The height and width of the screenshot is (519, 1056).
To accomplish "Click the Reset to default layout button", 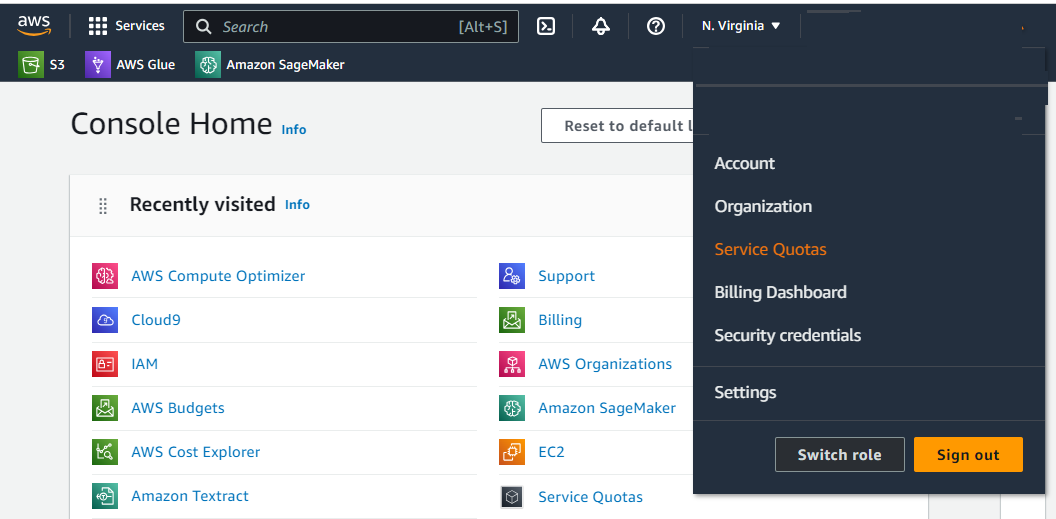I will tap(617, 126).
